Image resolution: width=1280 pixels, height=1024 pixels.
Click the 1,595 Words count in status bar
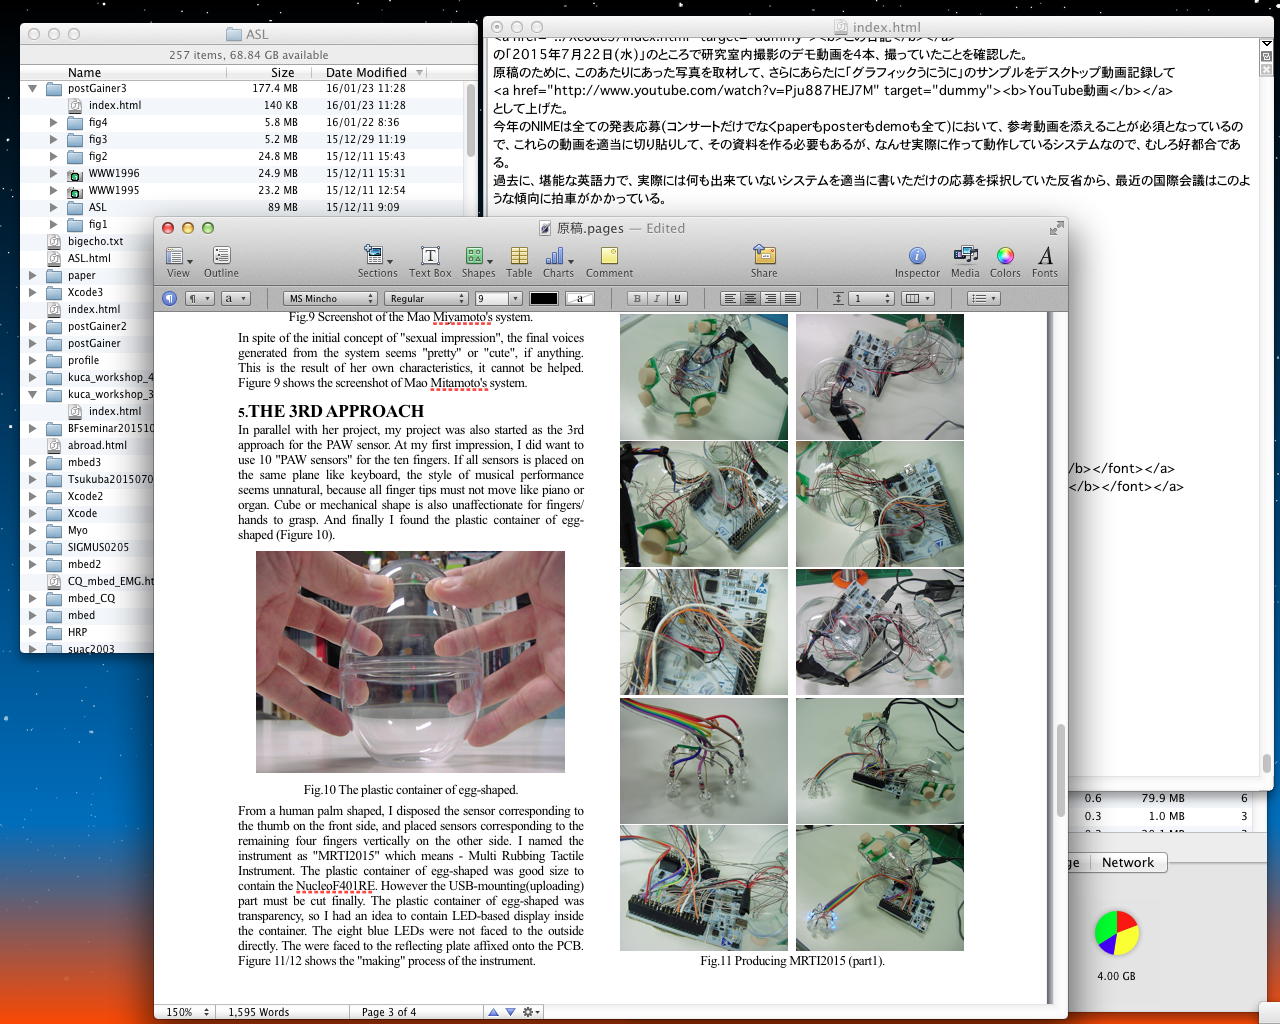[258, 1012]
